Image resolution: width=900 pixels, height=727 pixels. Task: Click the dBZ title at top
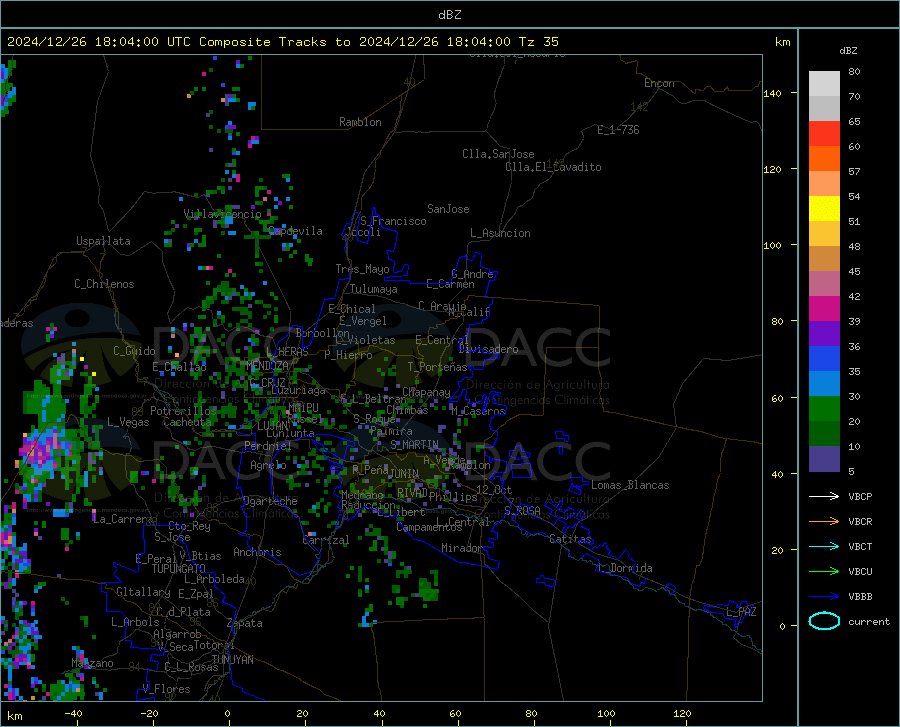[x=449, y=15]
